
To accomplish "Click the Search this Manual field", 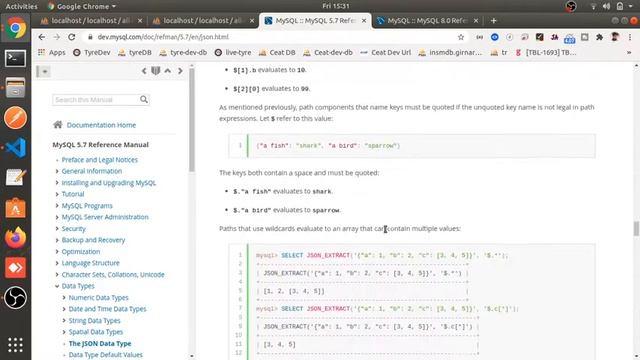I will 96,100.
